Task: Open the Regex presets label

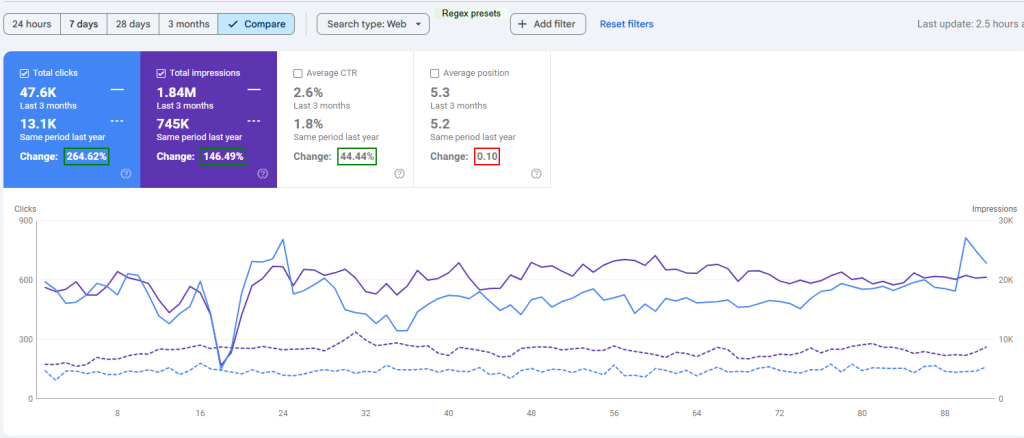Action: (471, 13)
